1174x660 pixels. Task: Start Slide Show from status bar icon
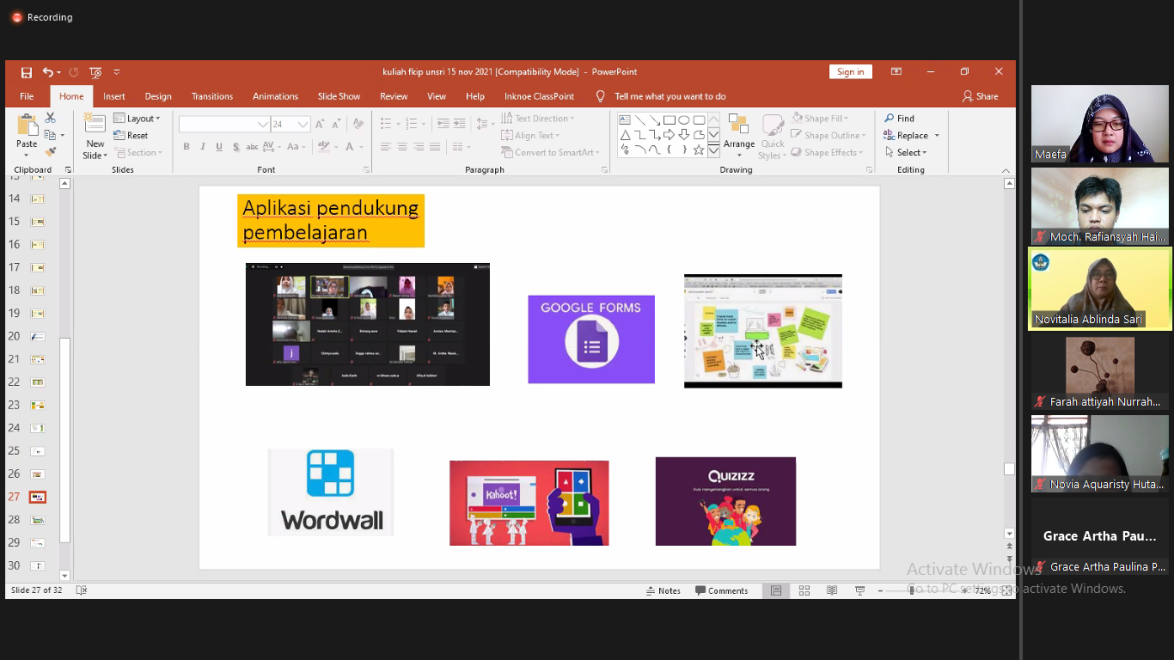coord(859,591)
